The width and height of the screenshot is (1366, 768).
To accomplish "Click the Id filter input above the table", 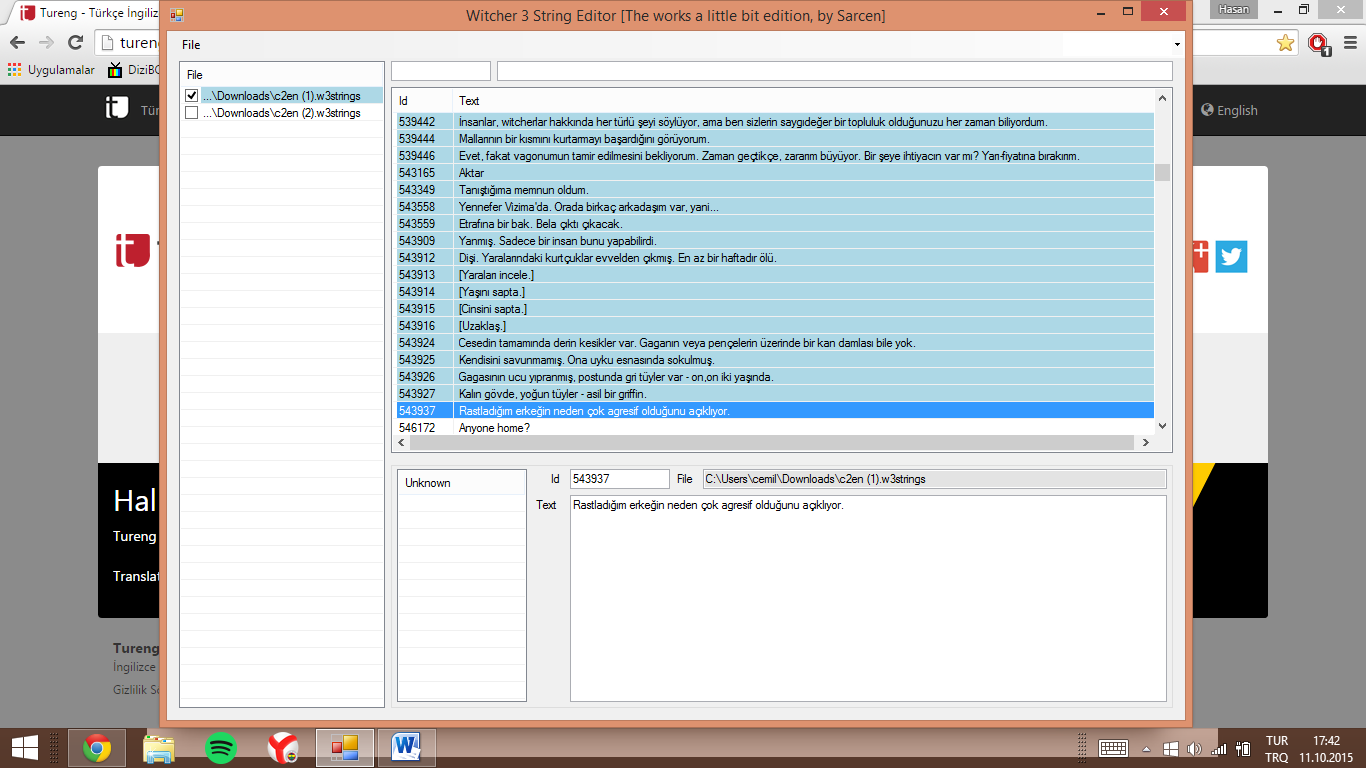I will tap(441, 71).
